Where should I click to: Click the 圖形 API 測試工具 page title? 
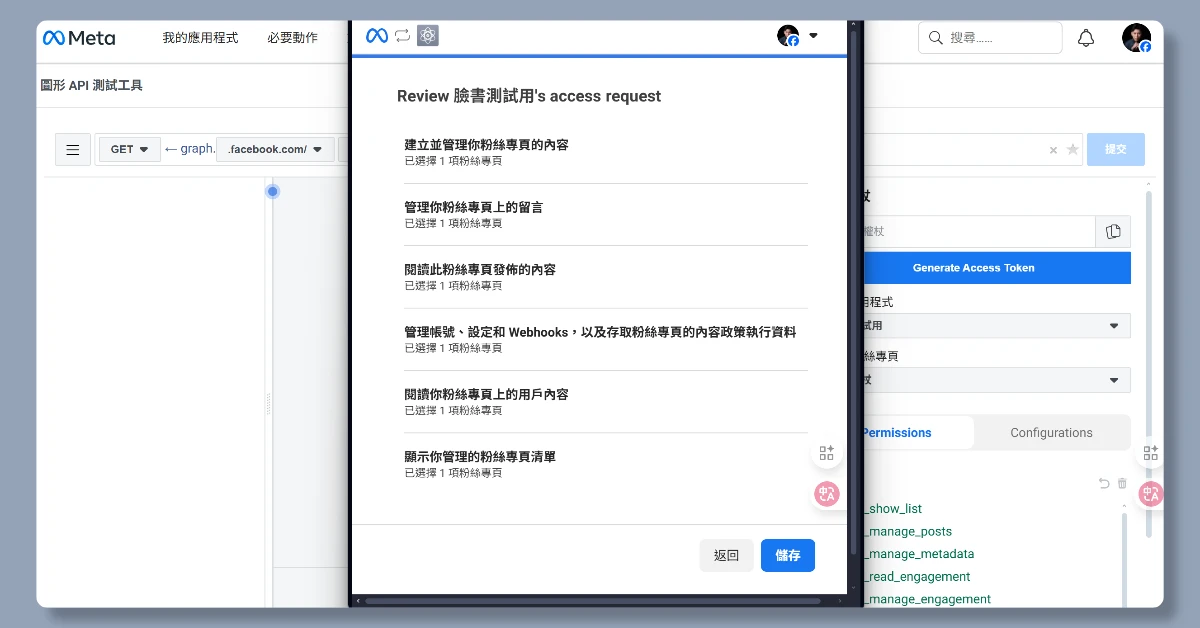91,86
